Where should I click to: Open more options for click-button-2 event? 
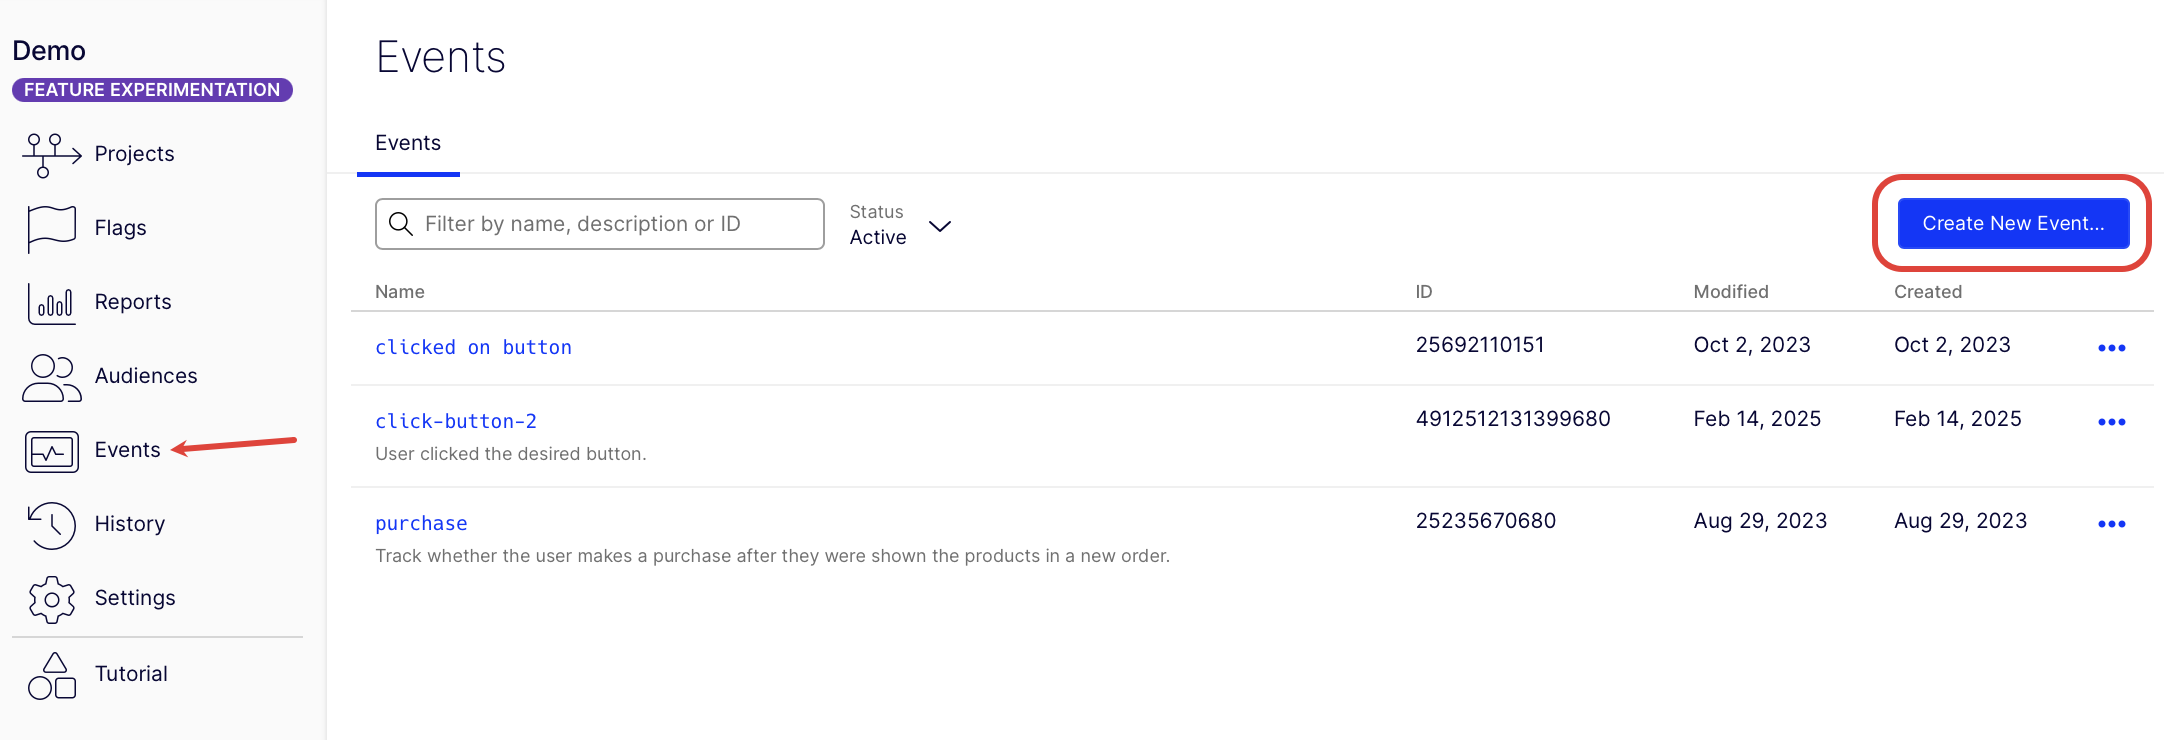(2111, 422)
